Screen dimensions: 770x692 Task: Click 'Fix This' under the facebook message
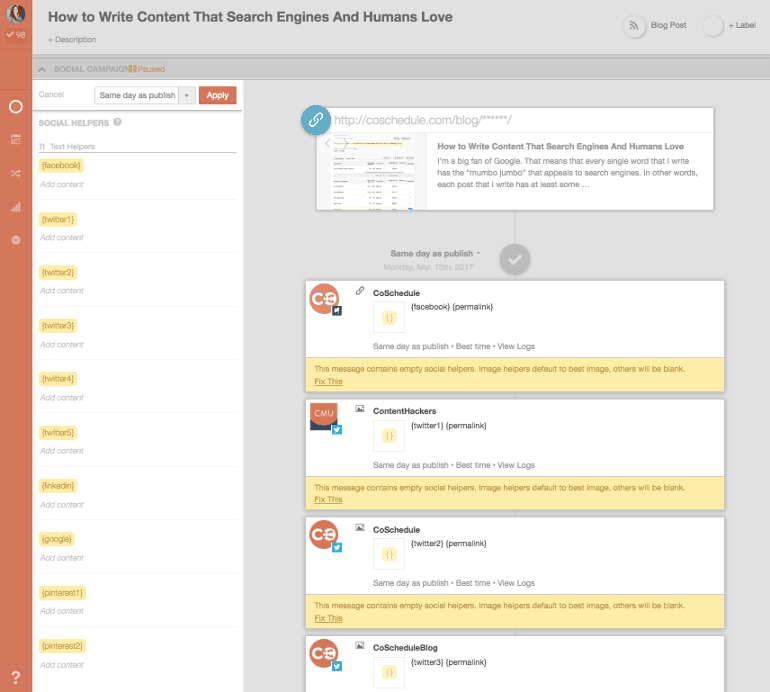(328, 381)
